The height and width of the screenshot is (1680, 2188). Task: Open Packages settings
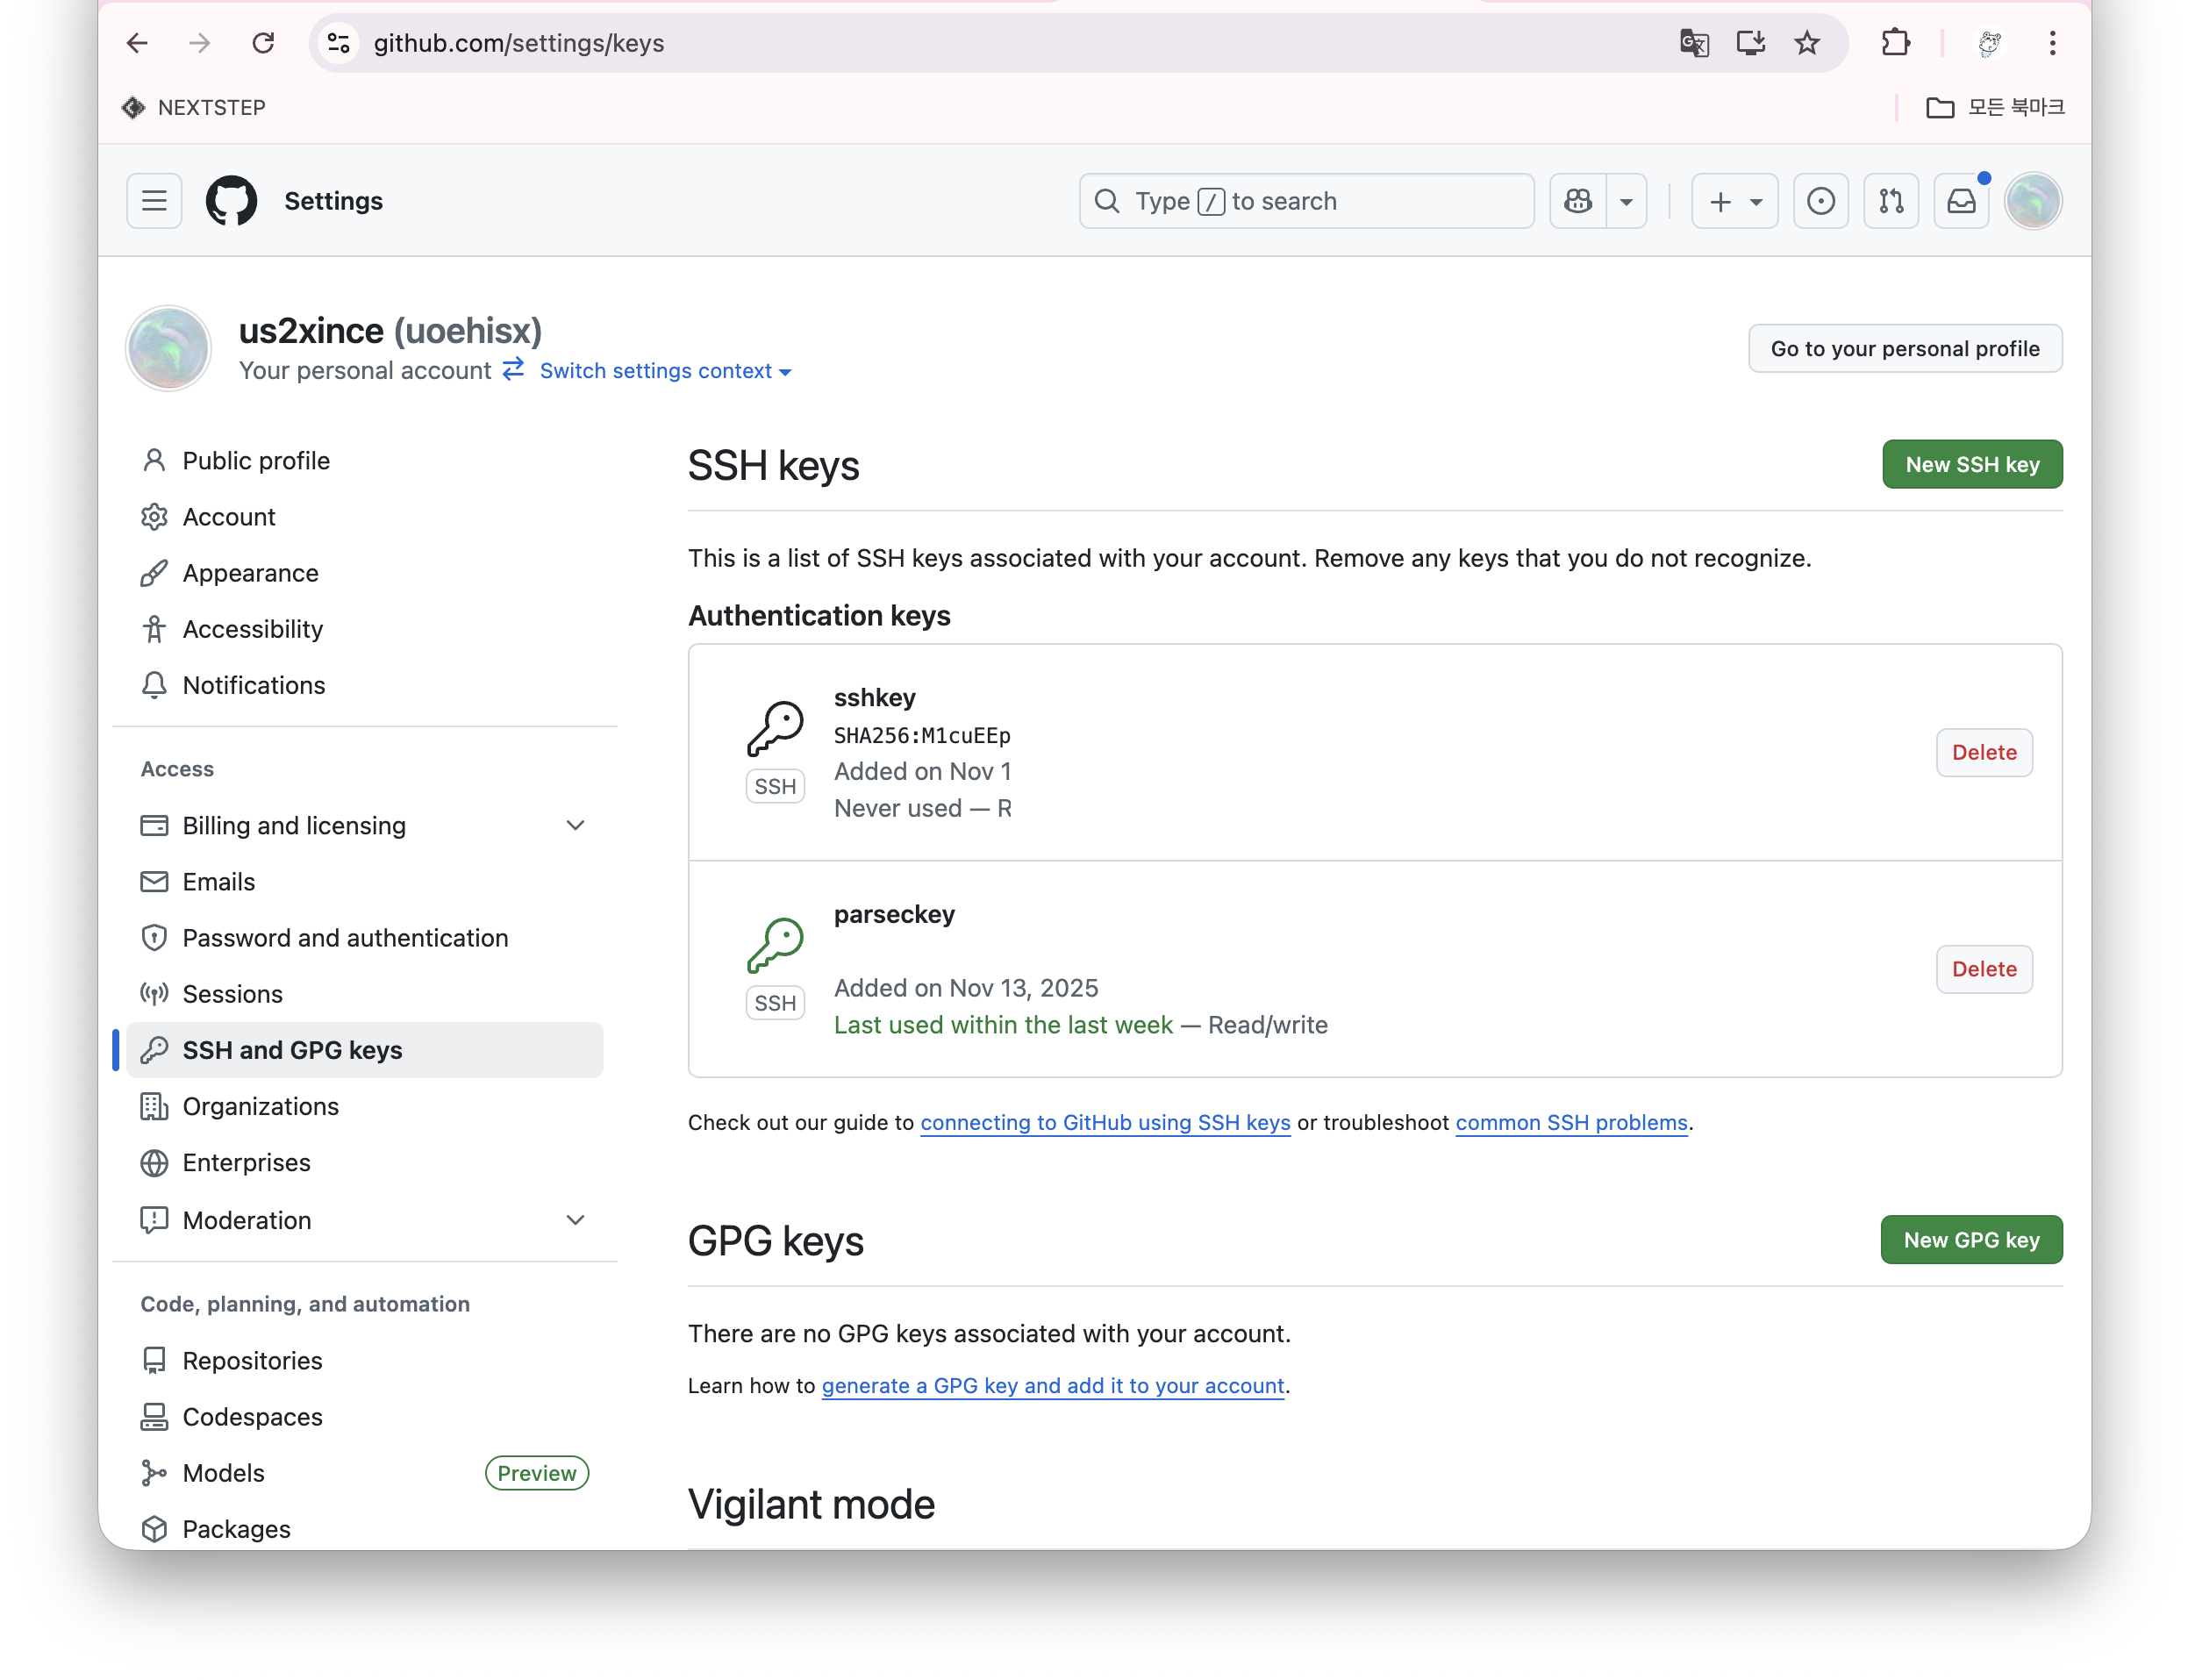tap(365, 1529)
